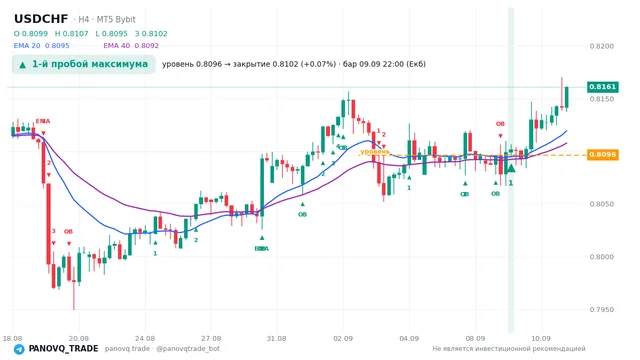
Task: Click the 18.08 date axis label
Action: tap(12, 338)
